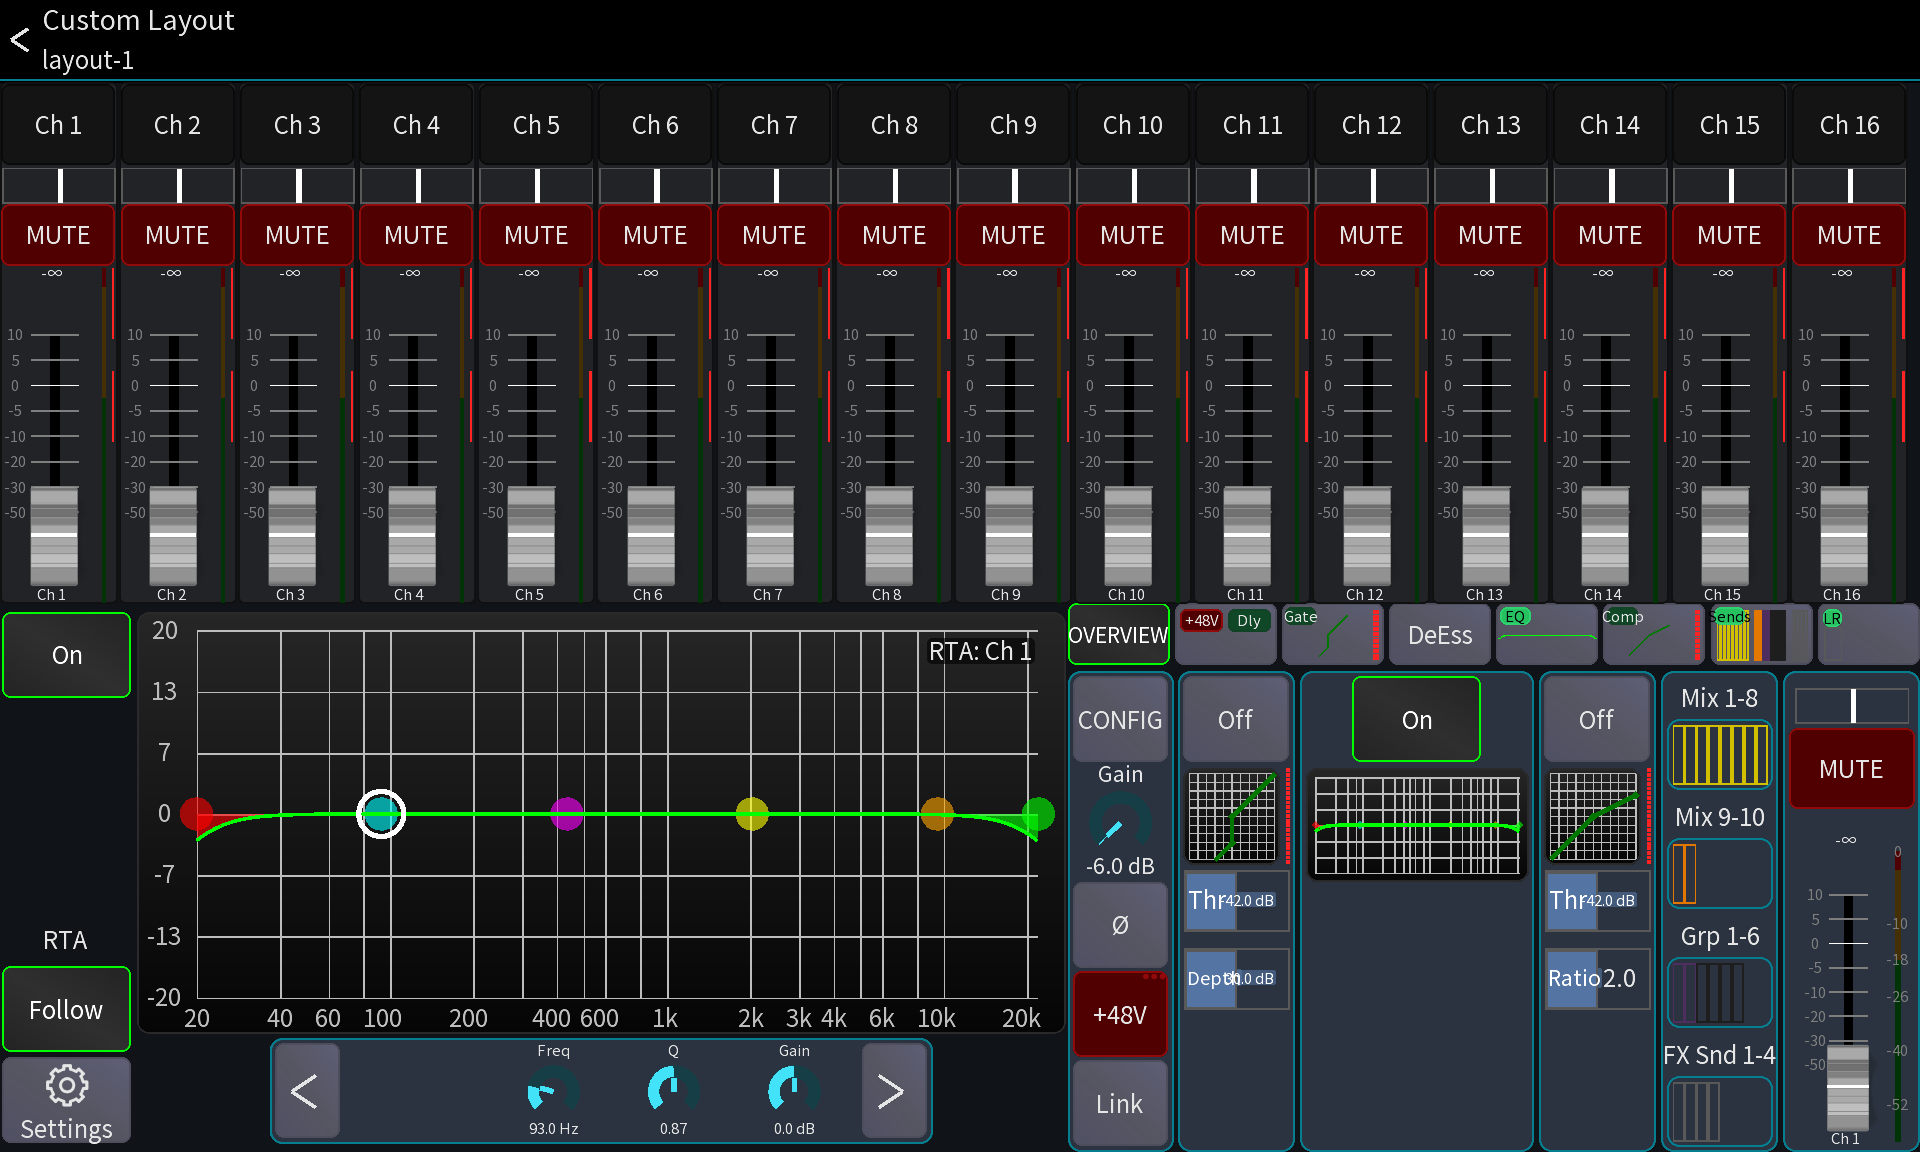The image size is (1920, 1152).
Task: Open the LR output block
Action: click(1866, 634)
